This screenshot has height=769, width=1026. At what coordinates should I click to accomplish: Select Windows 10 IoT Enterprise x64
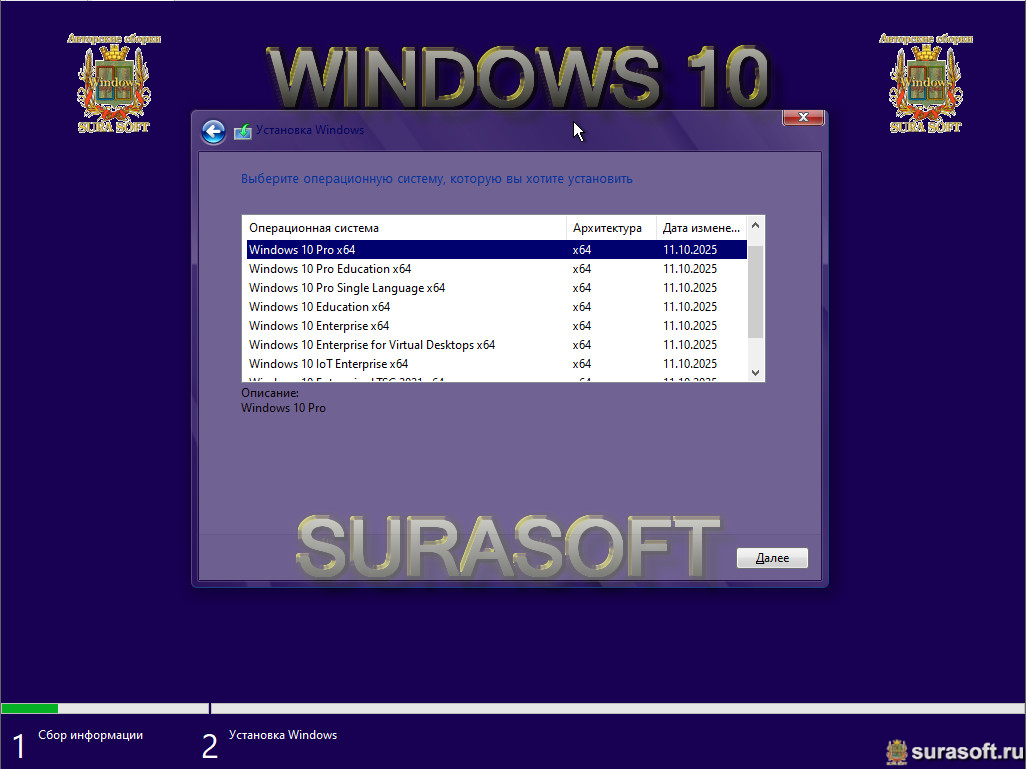pos(328,364)
